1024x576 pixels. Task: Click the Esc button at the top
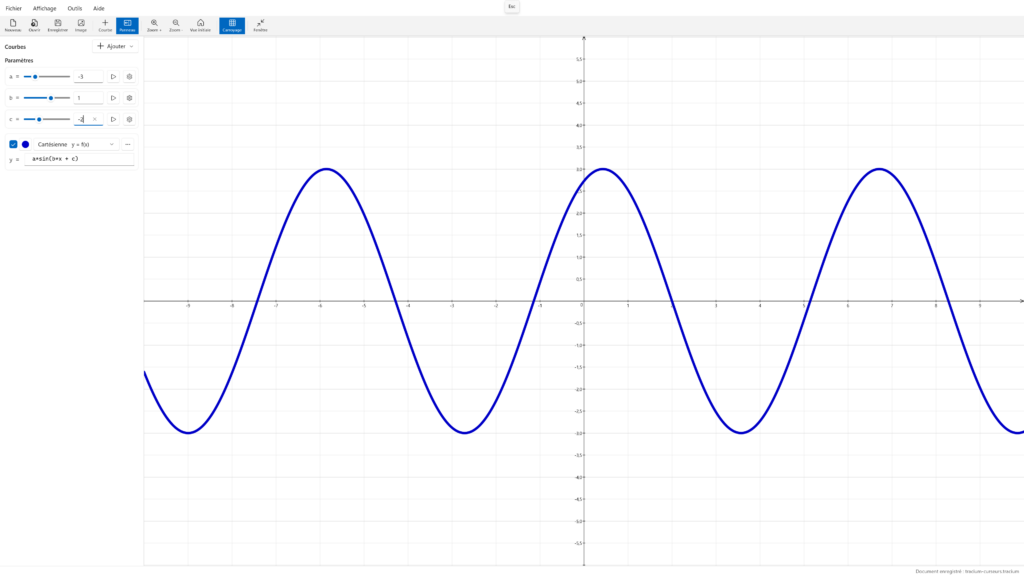pyautogui.click(x=512, y=7)
